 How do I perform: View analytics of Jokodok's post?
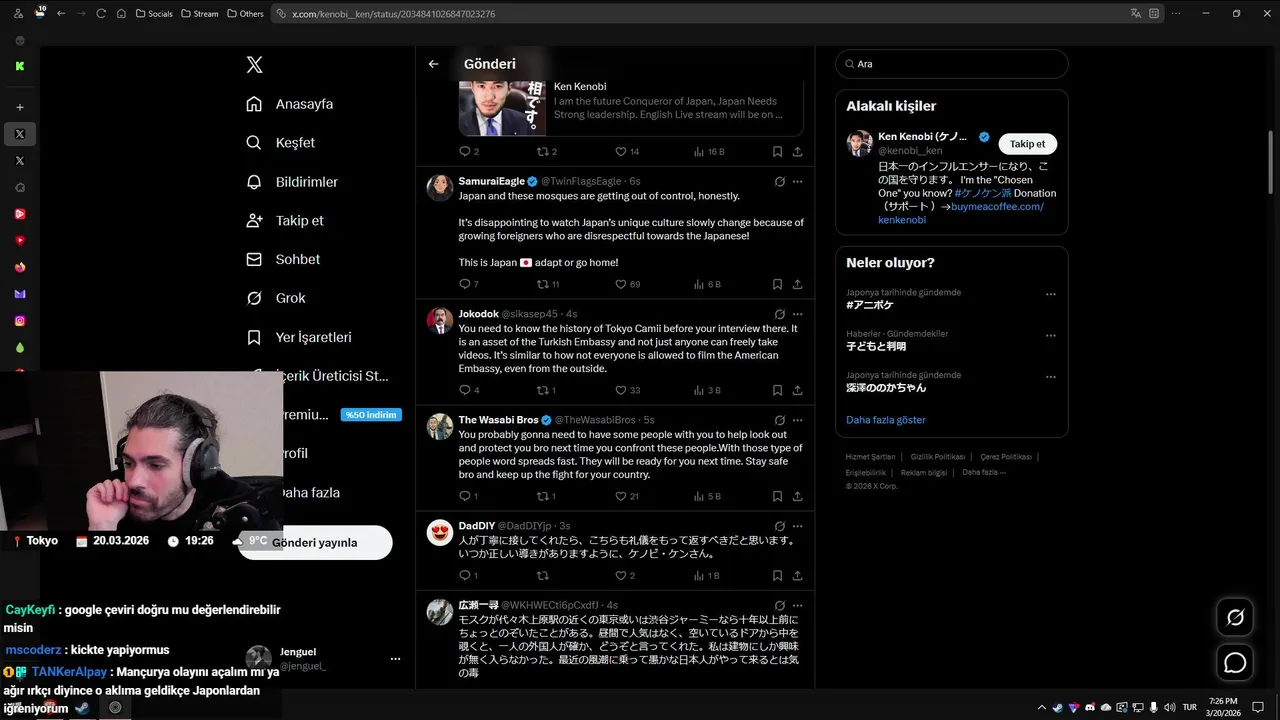click(x=706, y=390)
